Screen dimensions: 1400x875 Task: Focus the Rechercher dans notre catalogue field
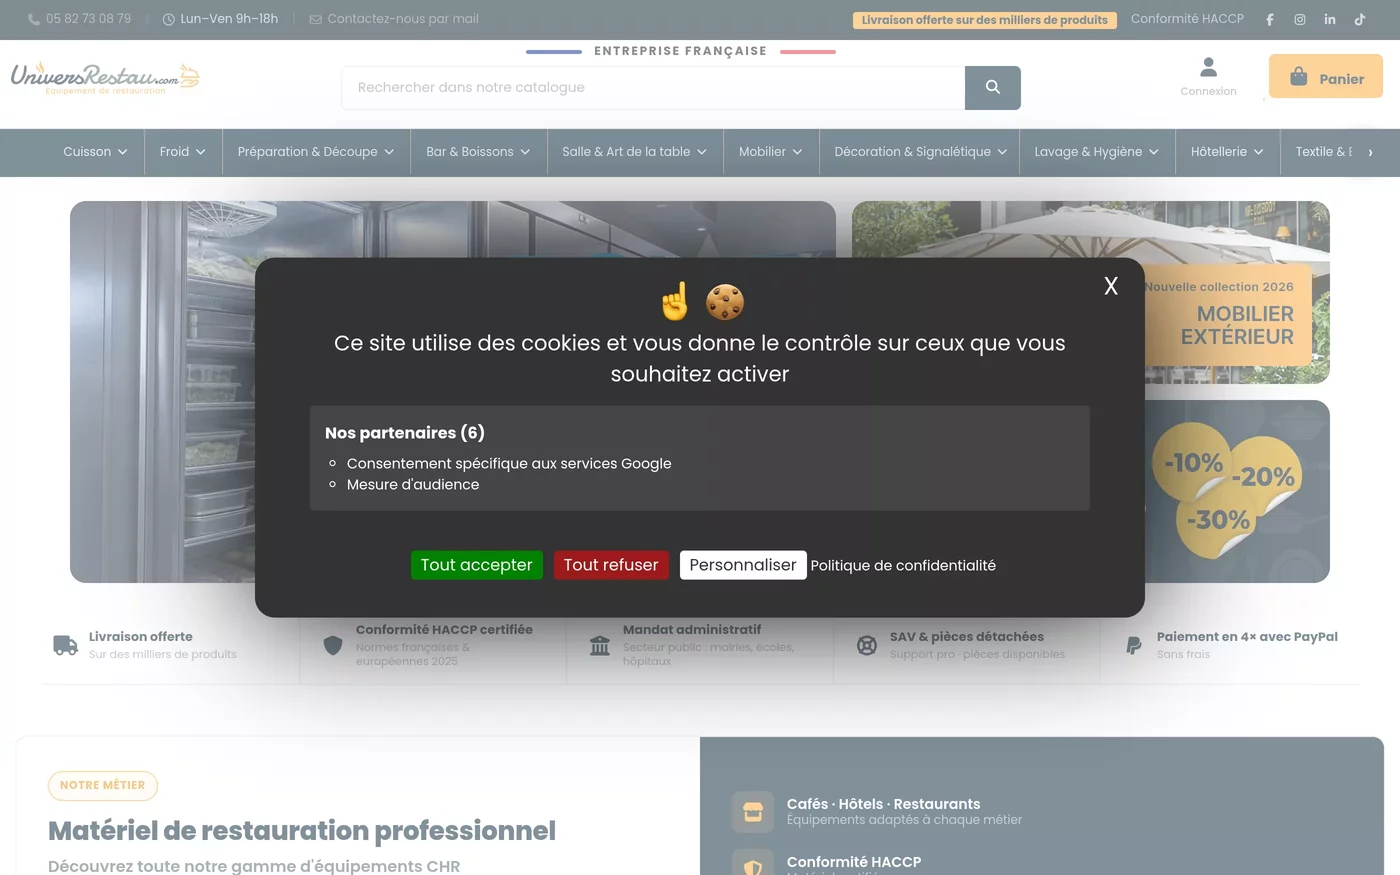coord(653,88)
